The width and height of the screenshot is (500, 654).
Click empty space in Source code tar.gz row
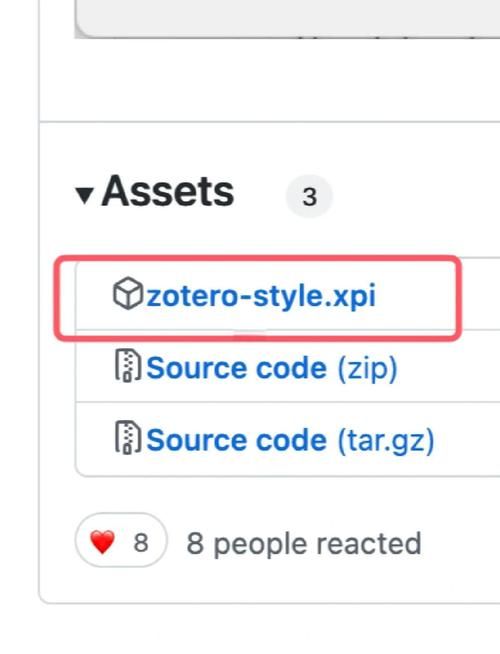pyautogui.click(x=467, y=439)
